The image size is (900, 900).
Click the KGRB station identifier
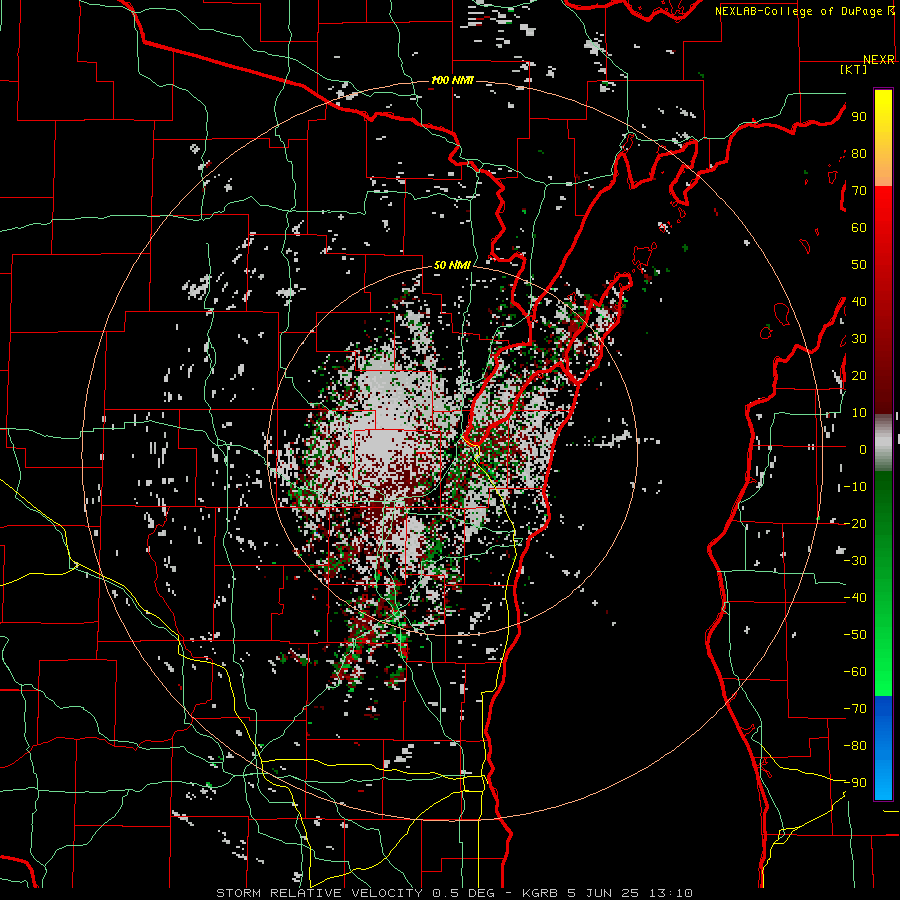click(x=540, y=893)
